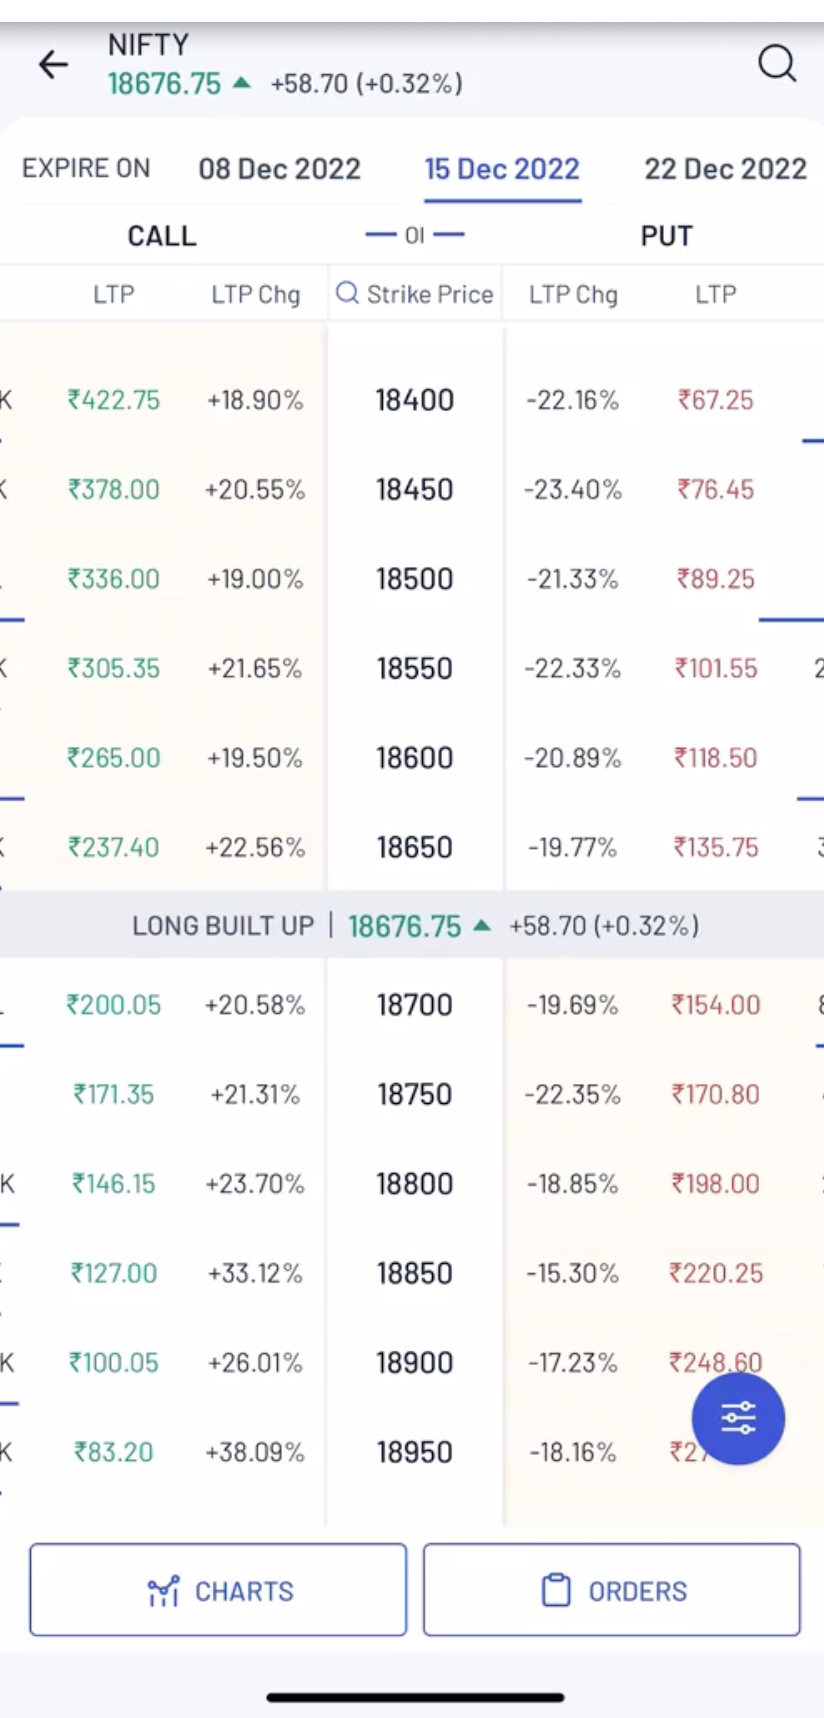The image size is (824, 1718).
Task: Tap the blue filter settings button
Action: tap(738, 1418)
